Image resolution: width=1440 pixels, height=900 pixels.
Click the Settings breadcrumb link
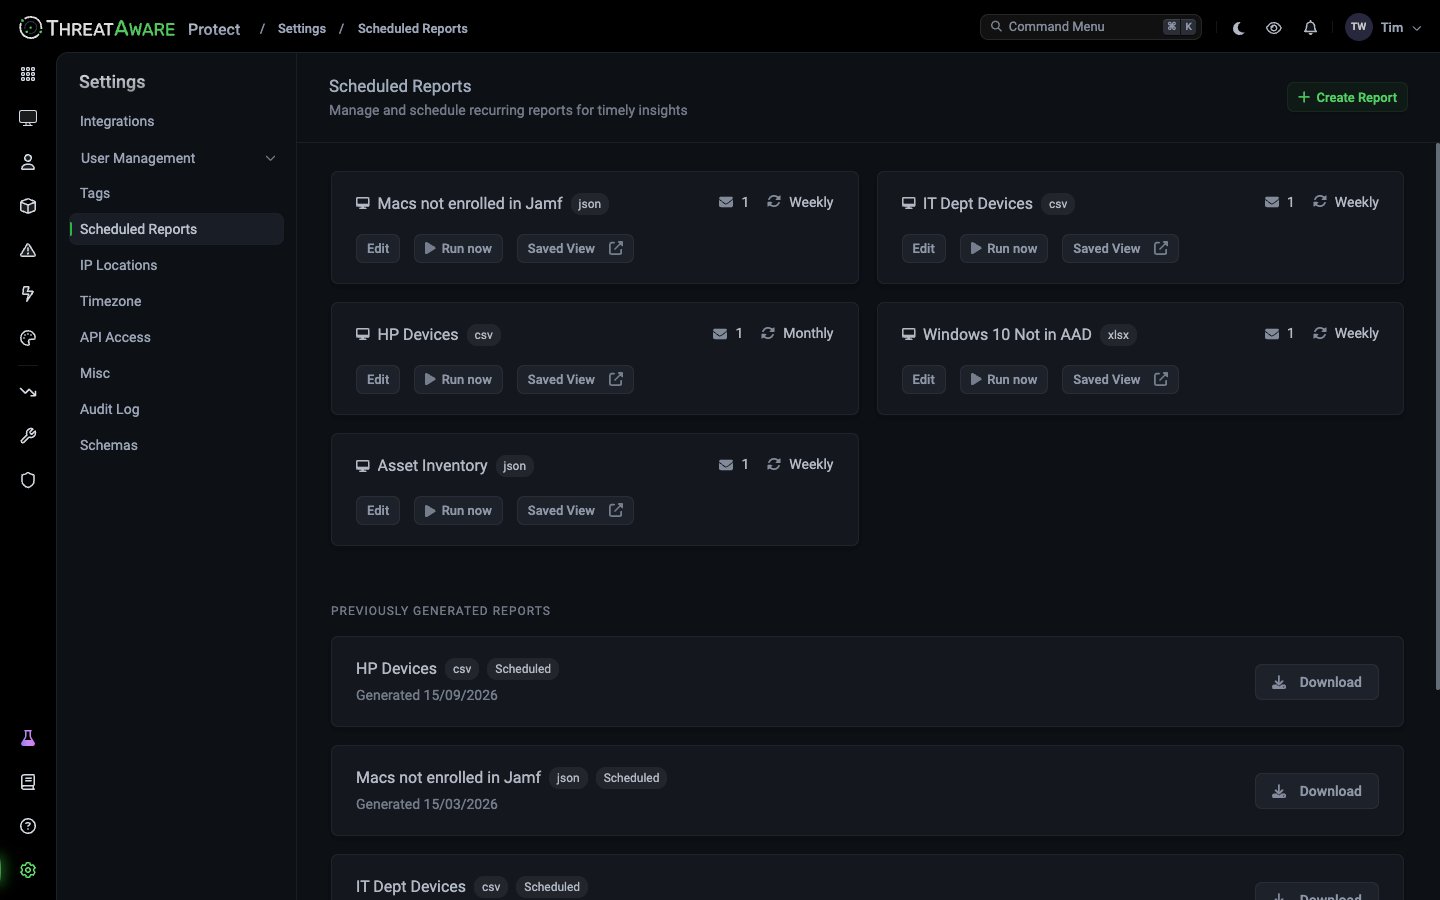tap(302, 28)
